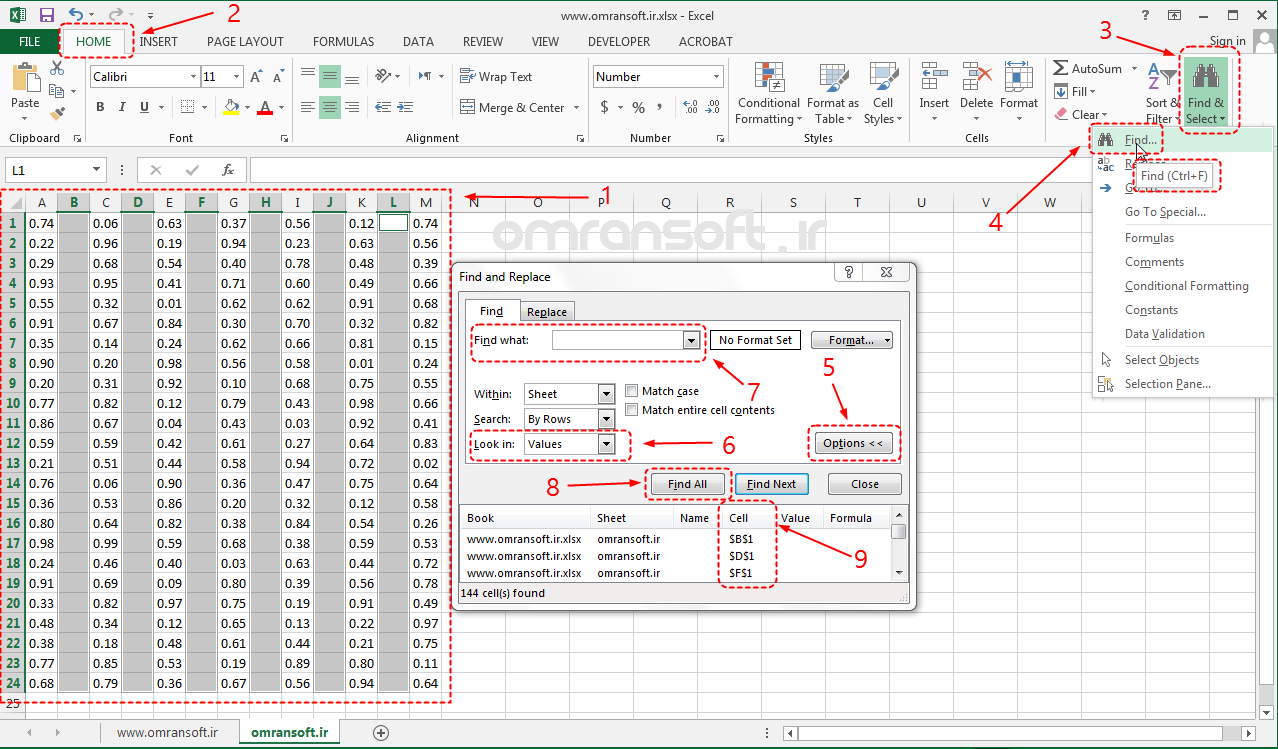Click the Close button in dialog
The image size is (1278, 749).
click(x=865, y=484)
